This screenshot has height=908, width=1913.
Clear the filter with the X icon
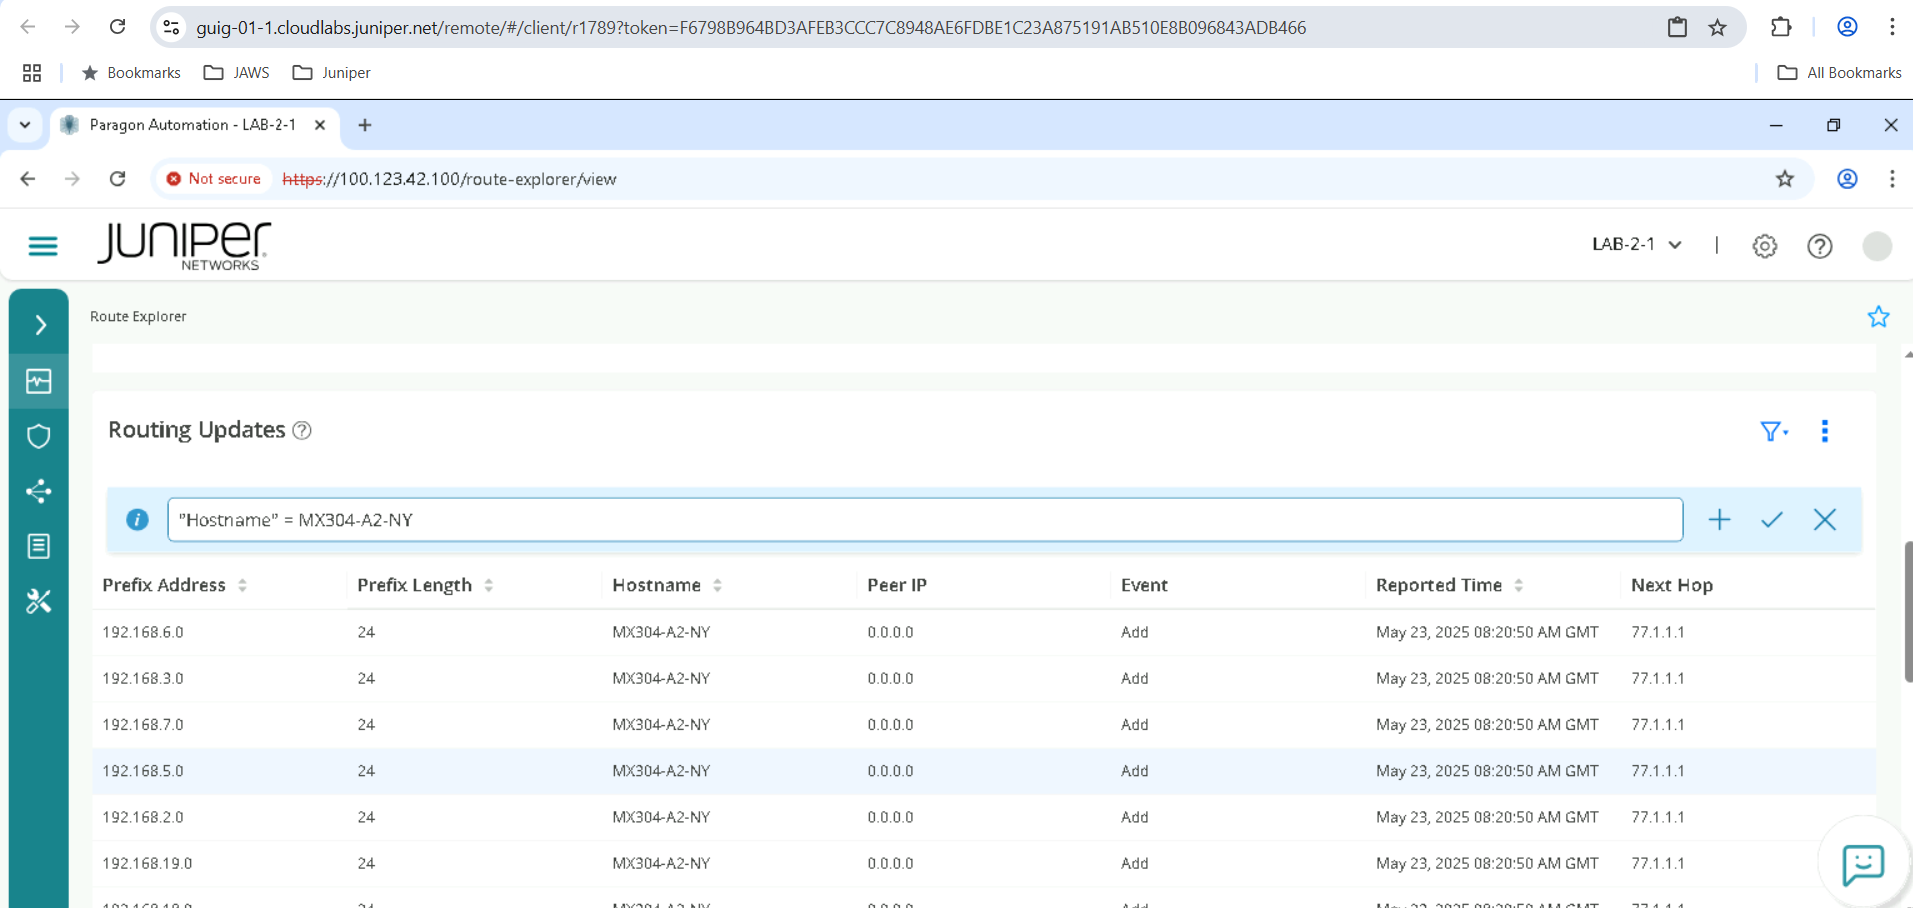tap(1825, 520)
